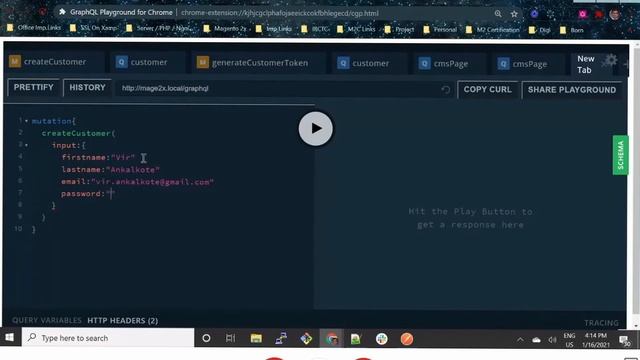
Task: Open the clock showing 4:14 PM
Action: (x=596, y=340)
